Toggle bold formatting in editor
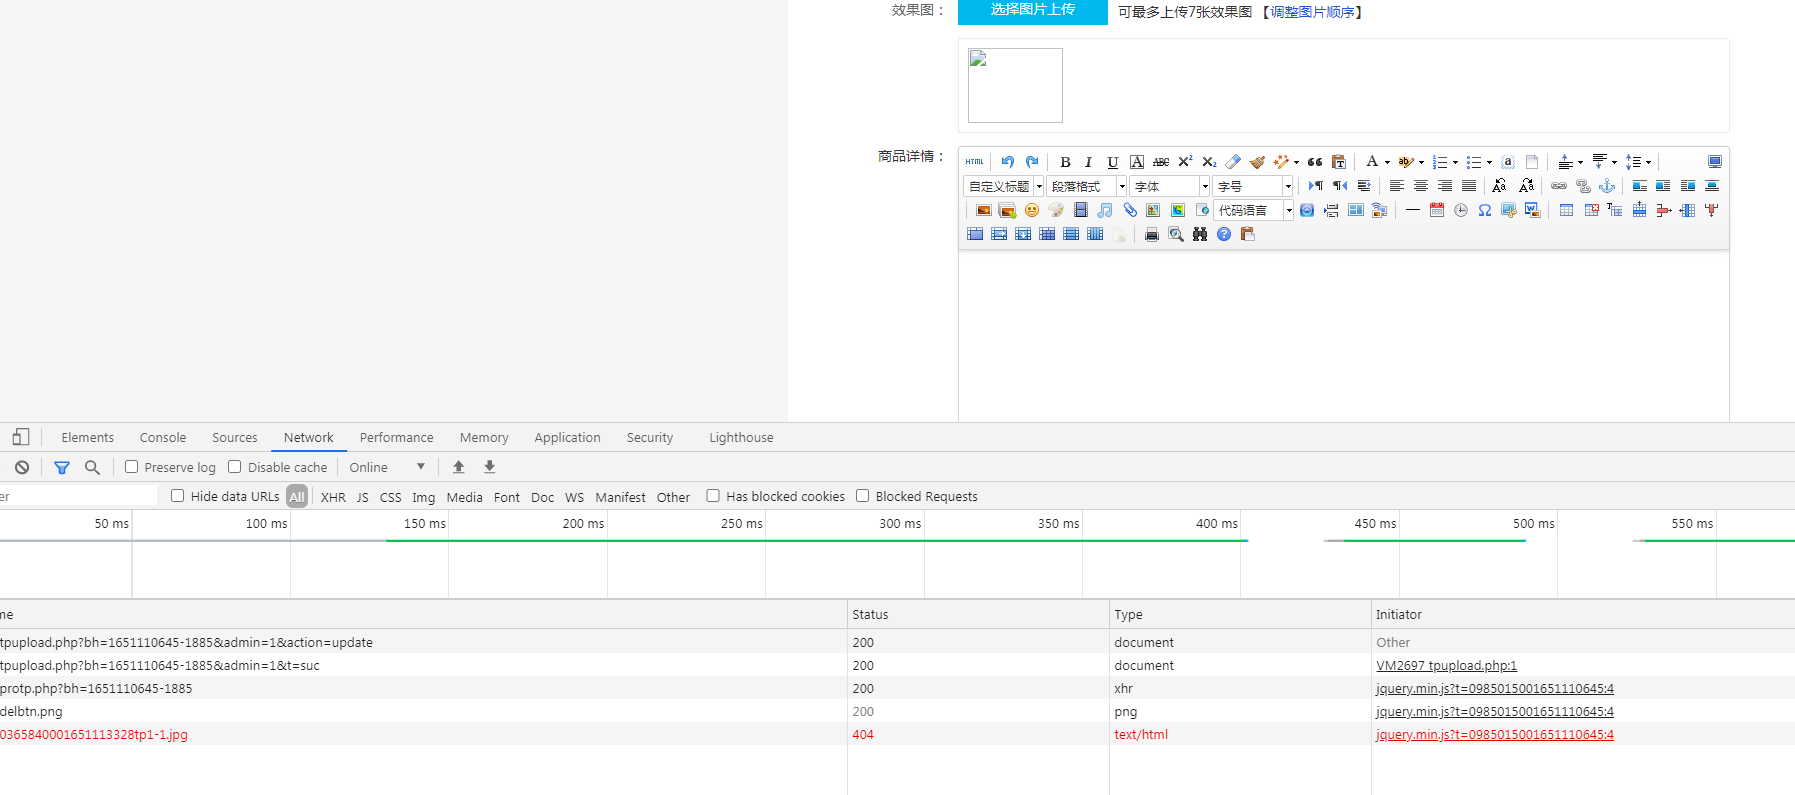Viewport: 1795px width, 795px height. click(x=1065, y=162)
